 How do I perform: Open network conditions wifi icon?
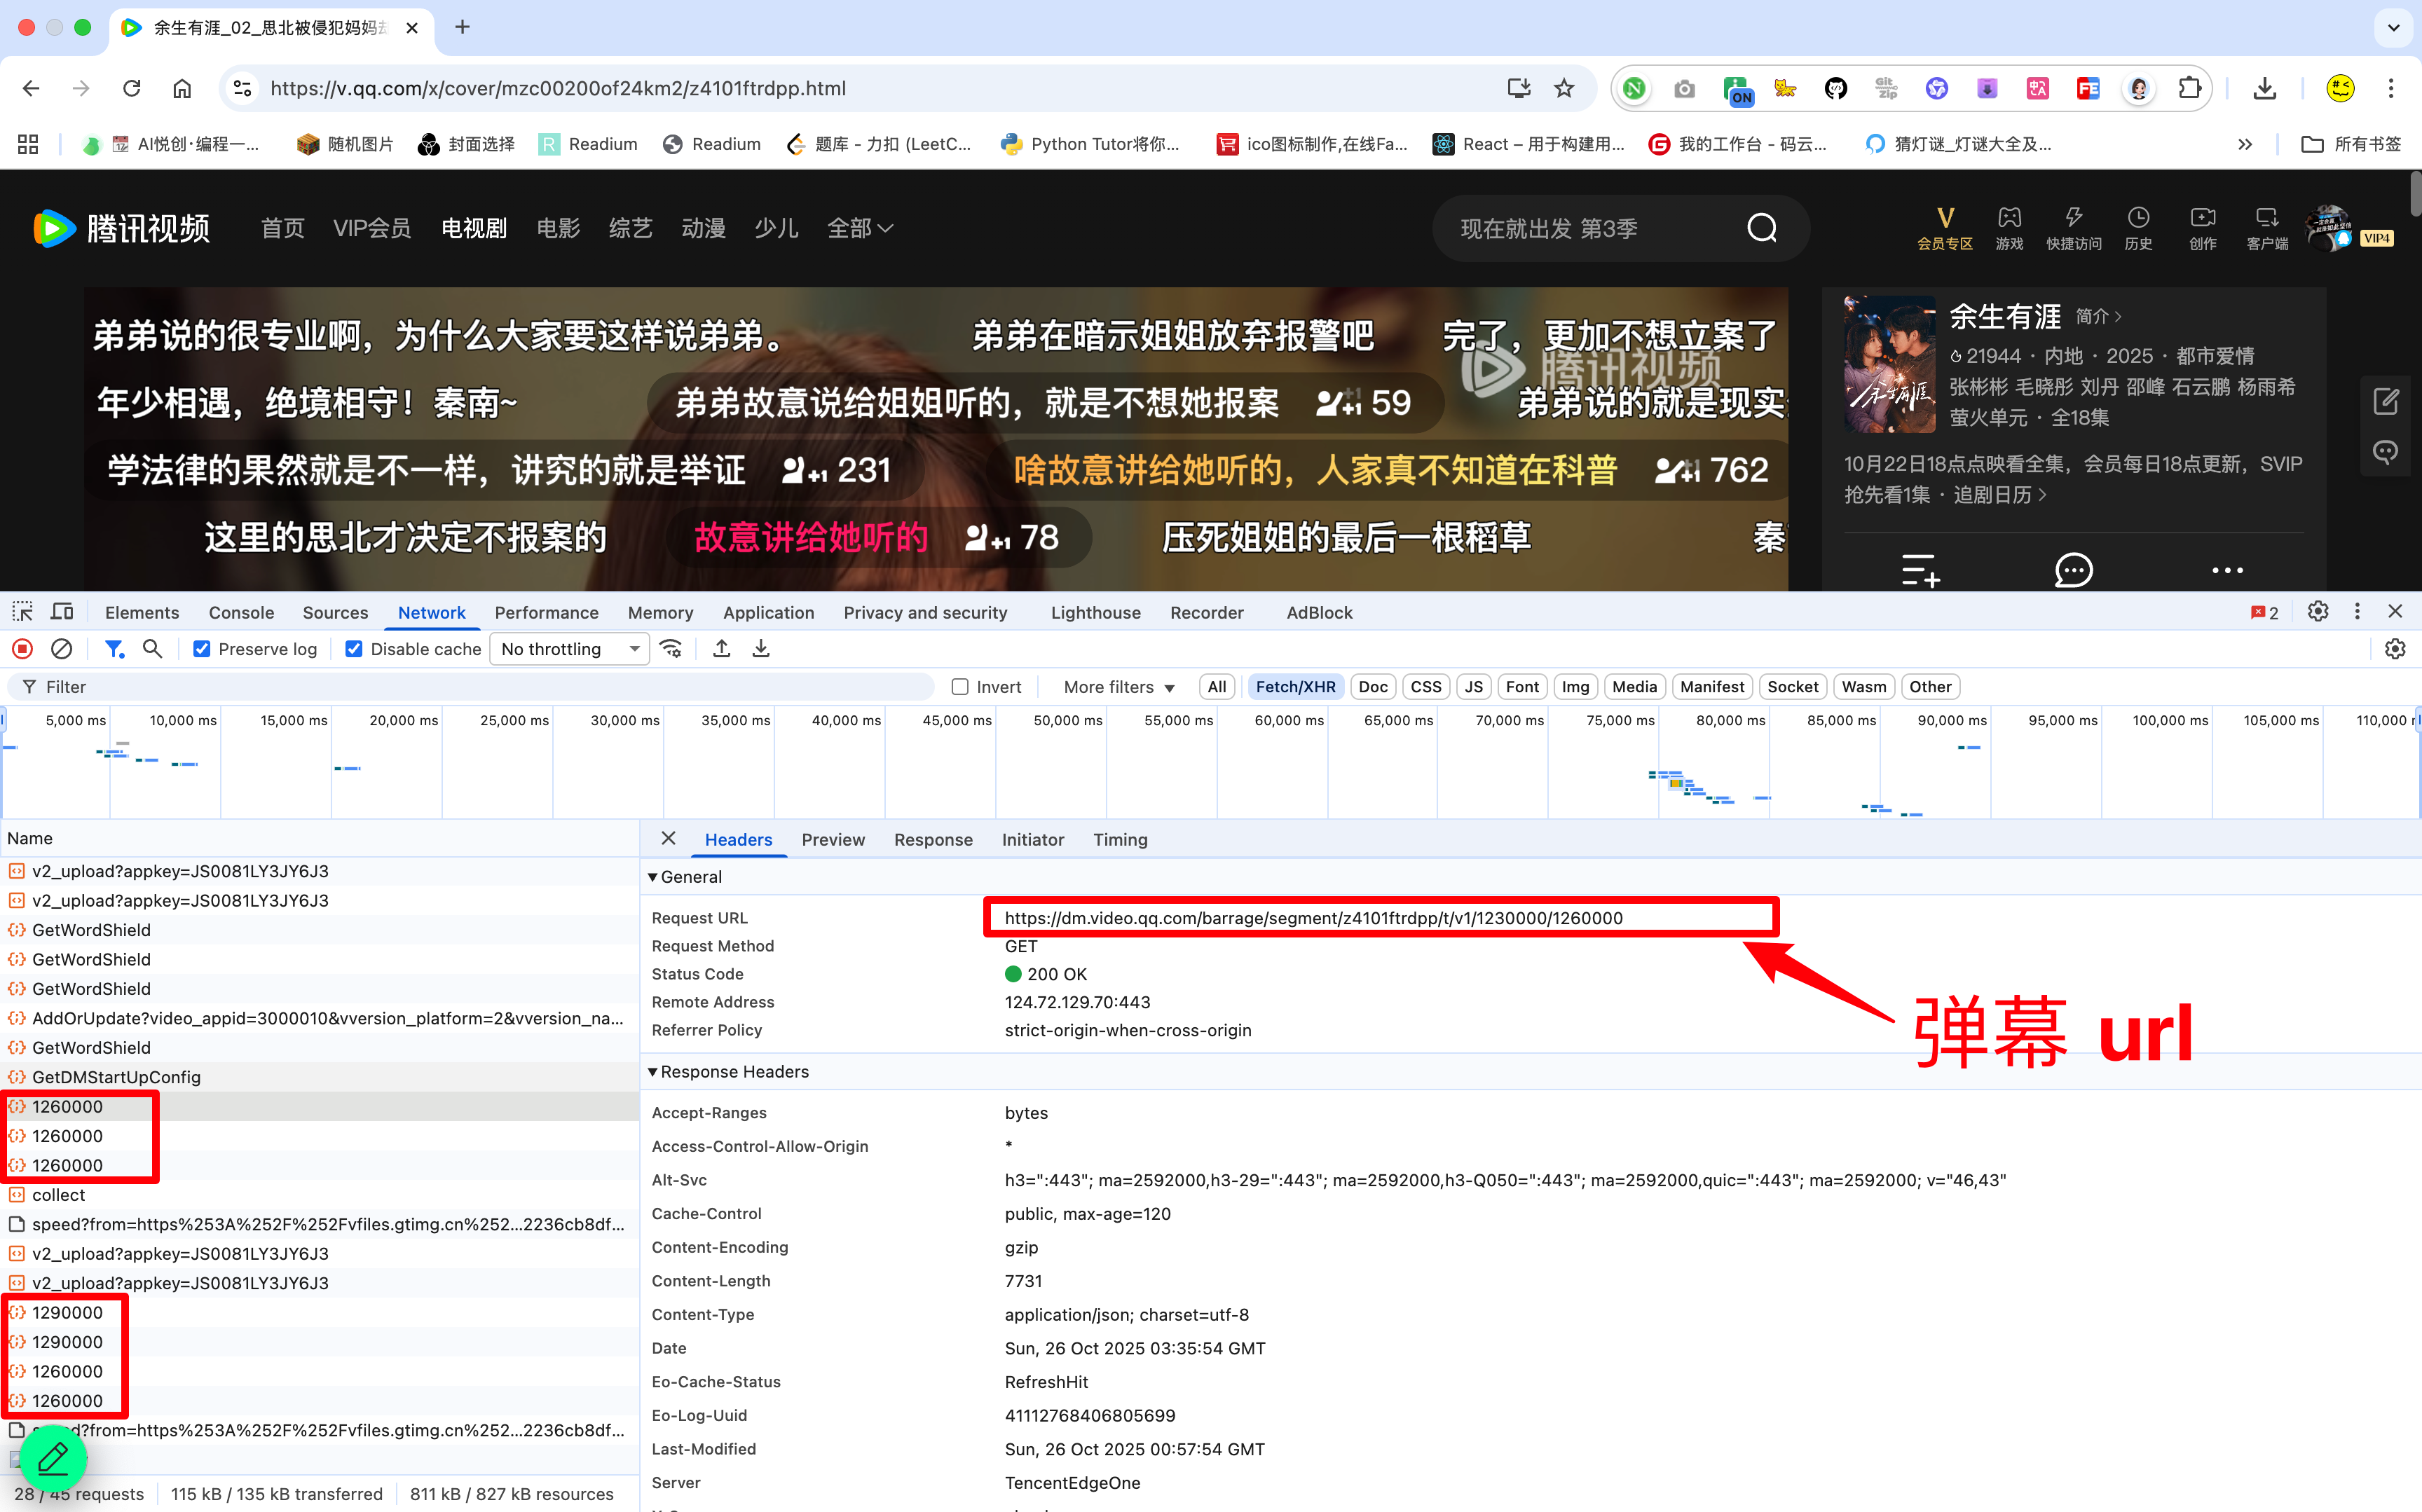coord(671,649)
